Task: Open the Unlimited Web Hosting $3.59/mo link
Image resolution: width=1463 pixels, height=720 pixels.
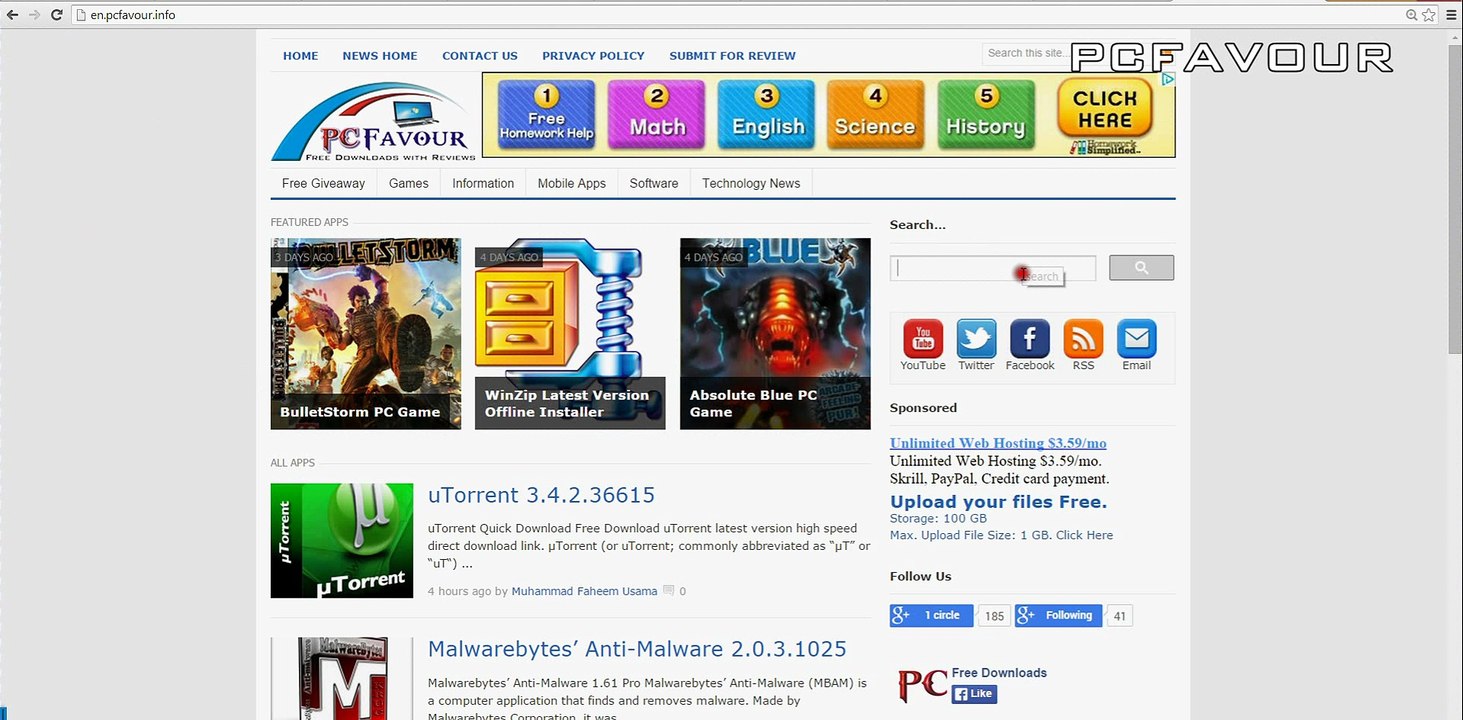Action: coord(998,443)
